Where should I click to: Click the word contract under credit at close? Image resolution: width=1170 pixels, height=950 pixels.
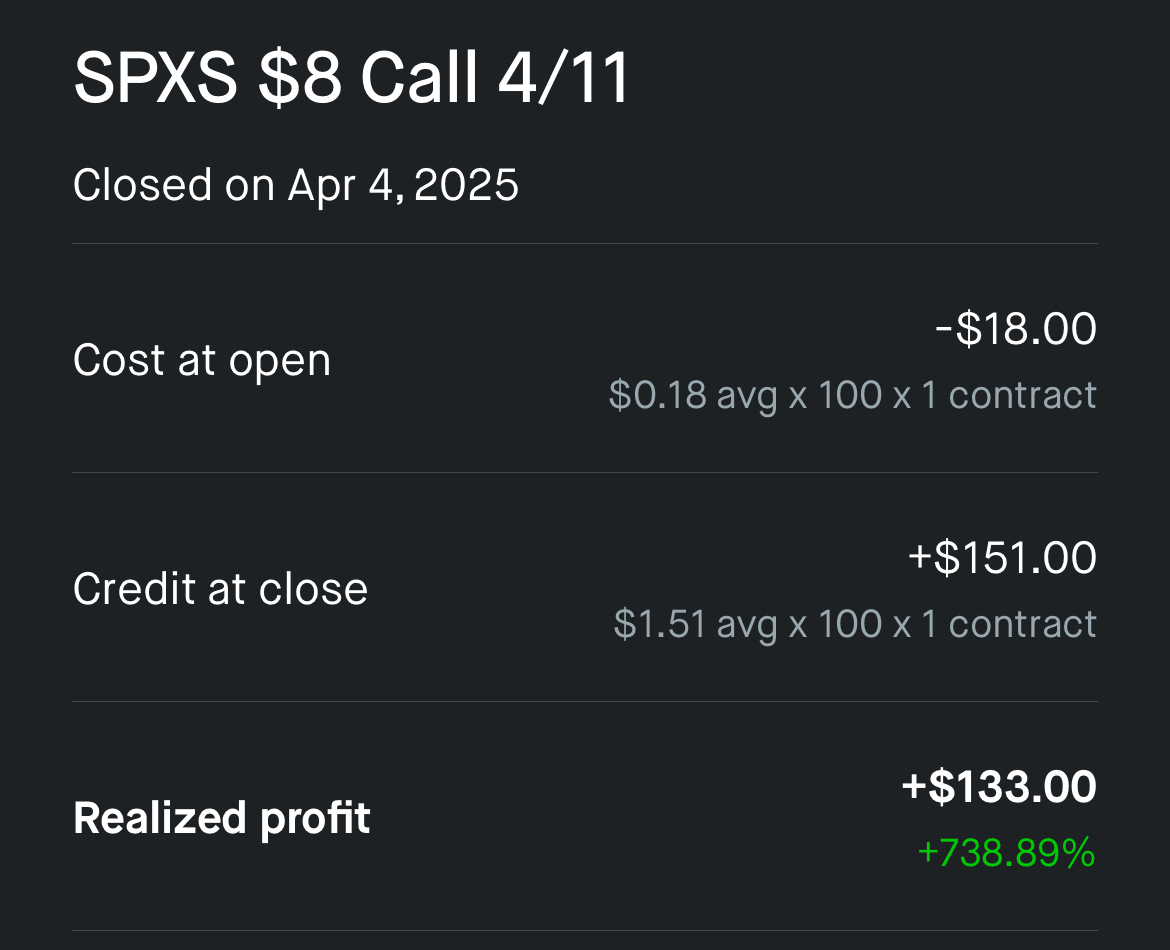[x=1022, y=624]
